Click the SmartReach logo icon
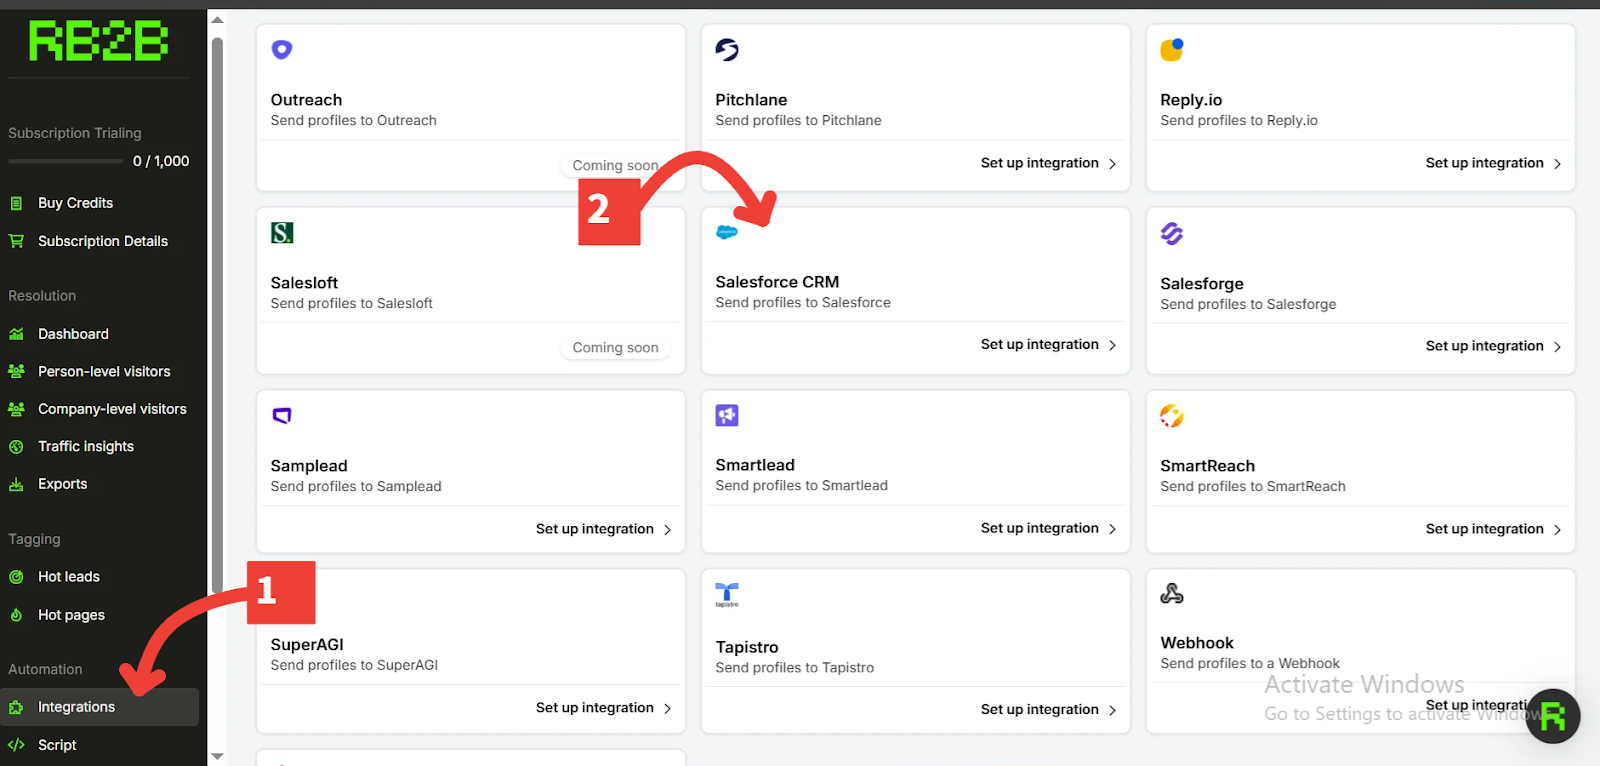Viewport: 1600px width, 766px height. pos(1172,415)
